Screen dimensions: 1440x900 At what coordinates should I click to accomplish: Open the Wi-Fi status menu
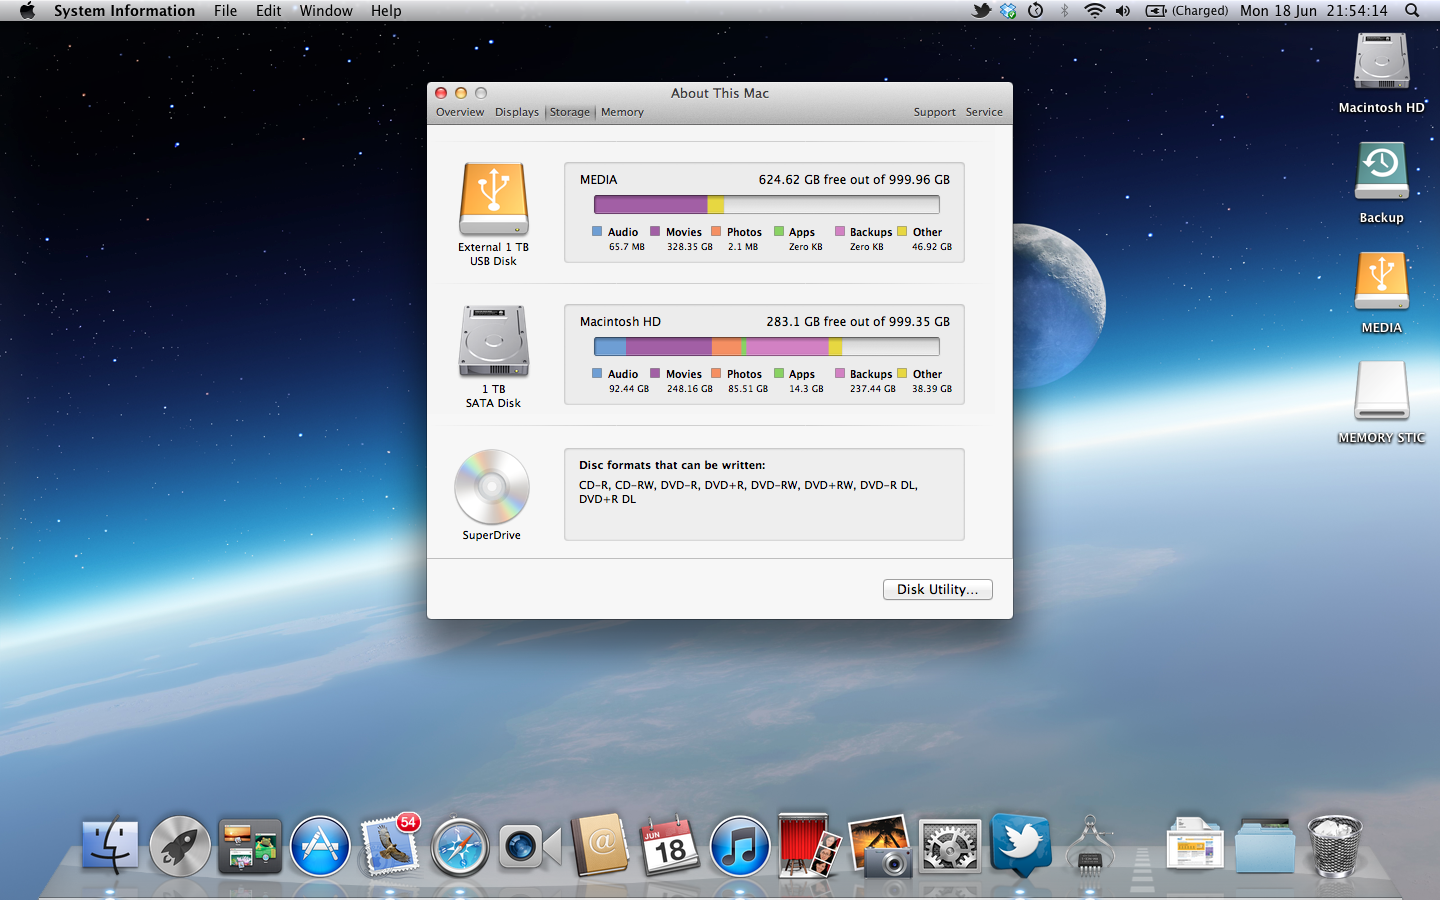click(x=1095, y=10)
